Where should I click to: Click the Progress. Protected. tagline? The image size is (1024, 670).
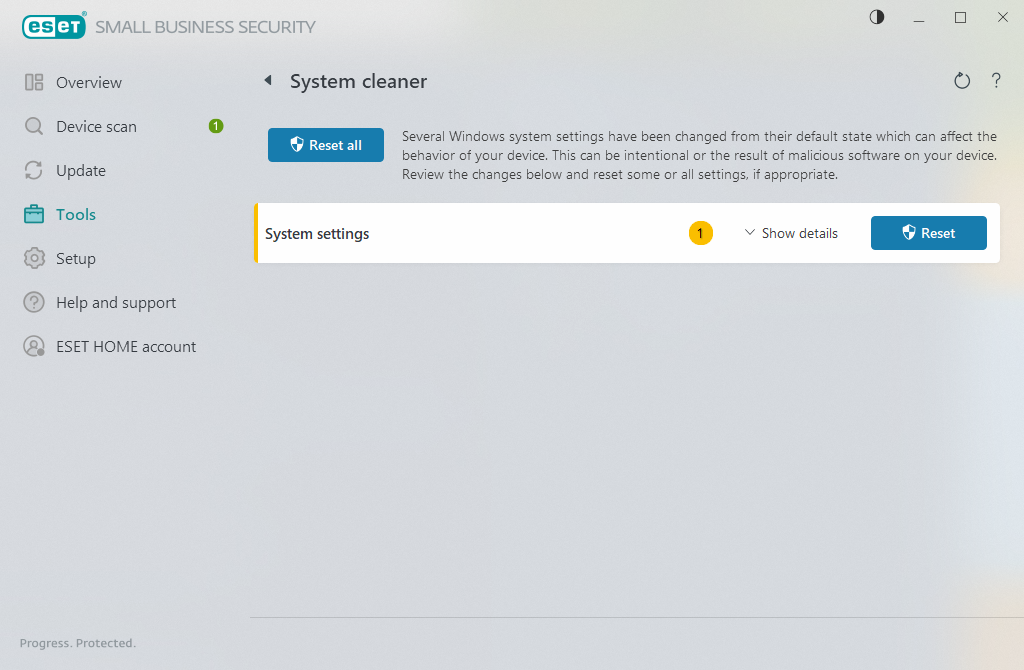click(x=78, y=643)
